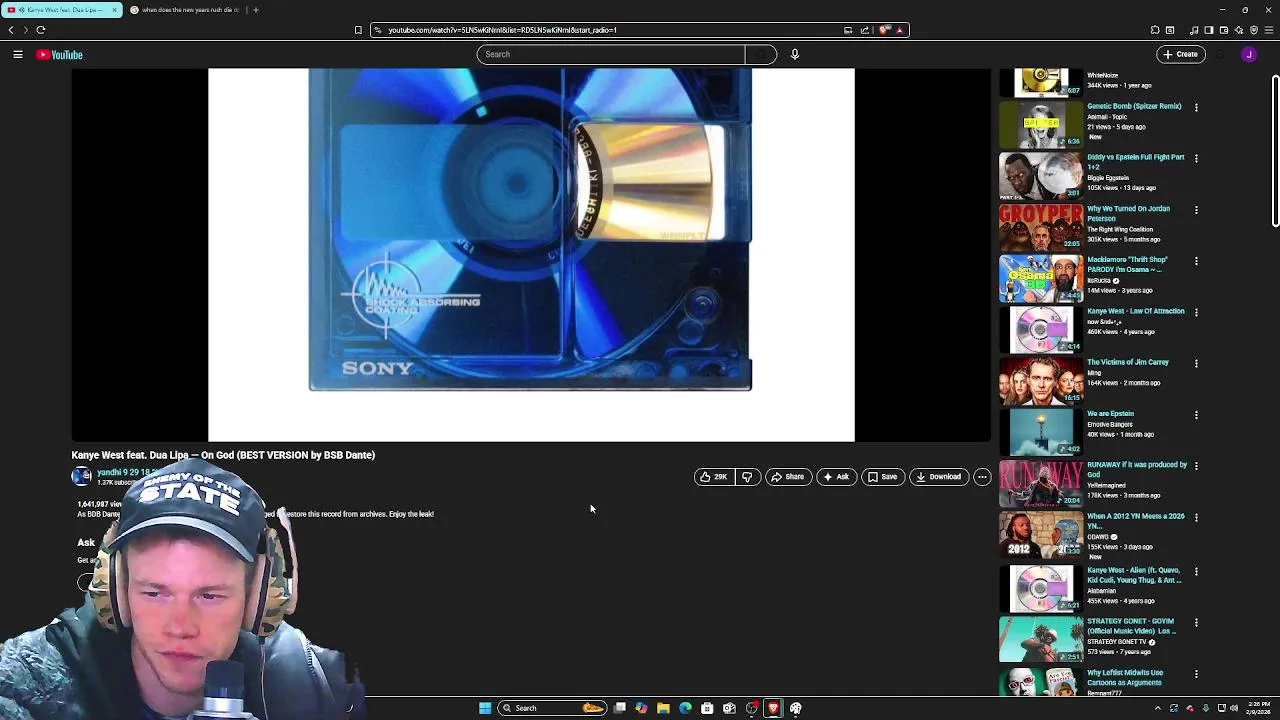Image resolution: width=1280 pixels, height=720 pixels.
Task: Open a new browser tab
Action: 256,10
